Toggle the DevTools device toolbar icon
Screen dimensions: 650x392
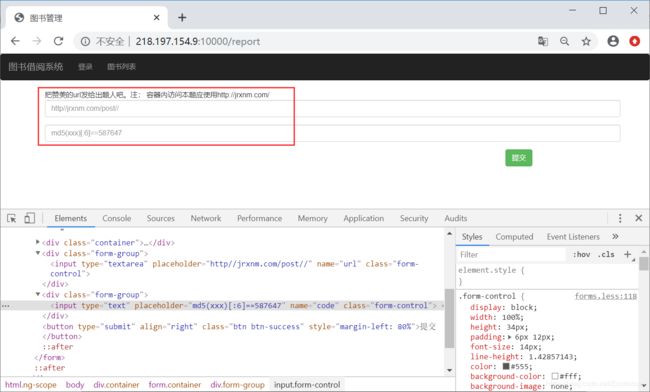coord(29,218)
